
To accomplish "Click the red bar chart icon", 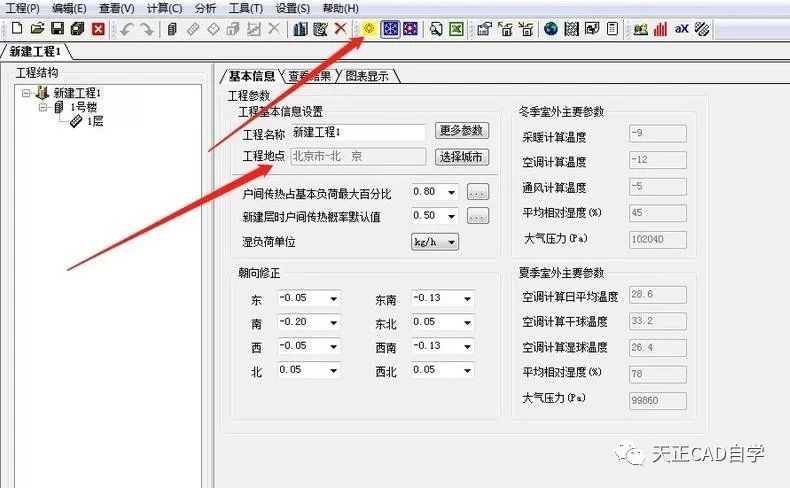I will (661, 29).
